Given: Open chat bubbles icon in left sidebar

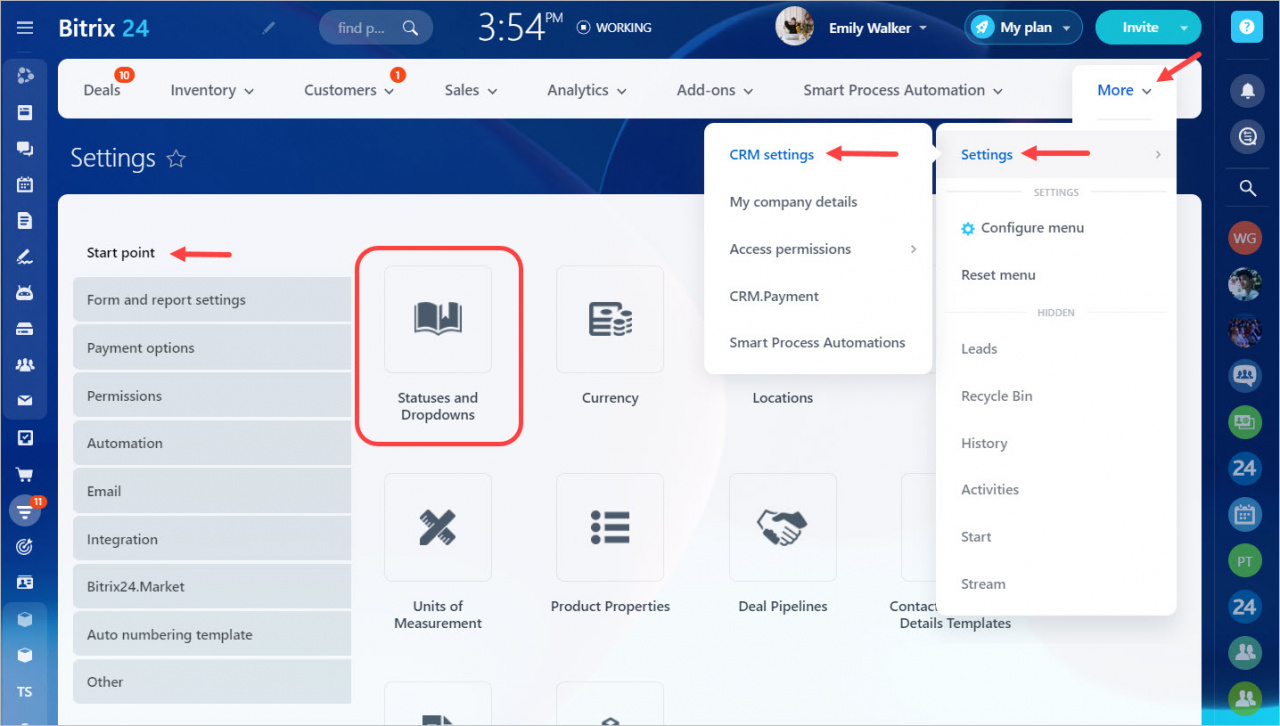Looking at the screenshot, I should [25, 148].
